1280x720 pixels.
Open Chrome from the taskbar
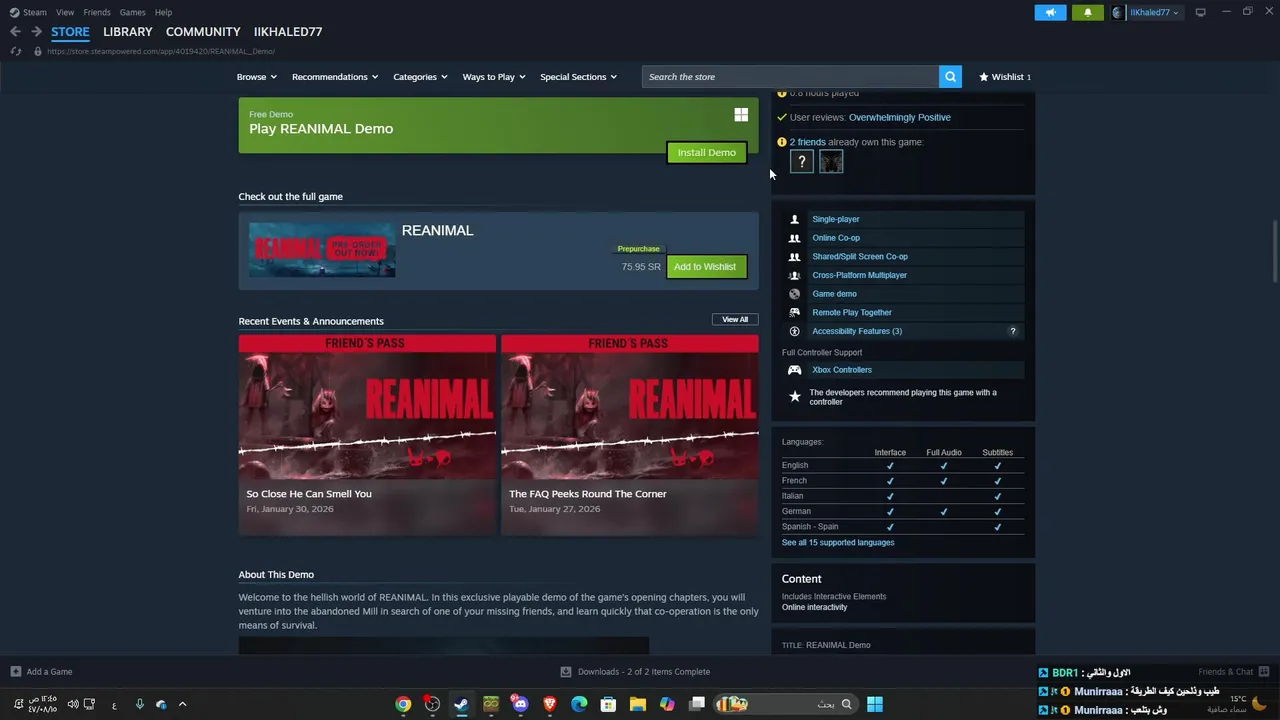[403, 704]
